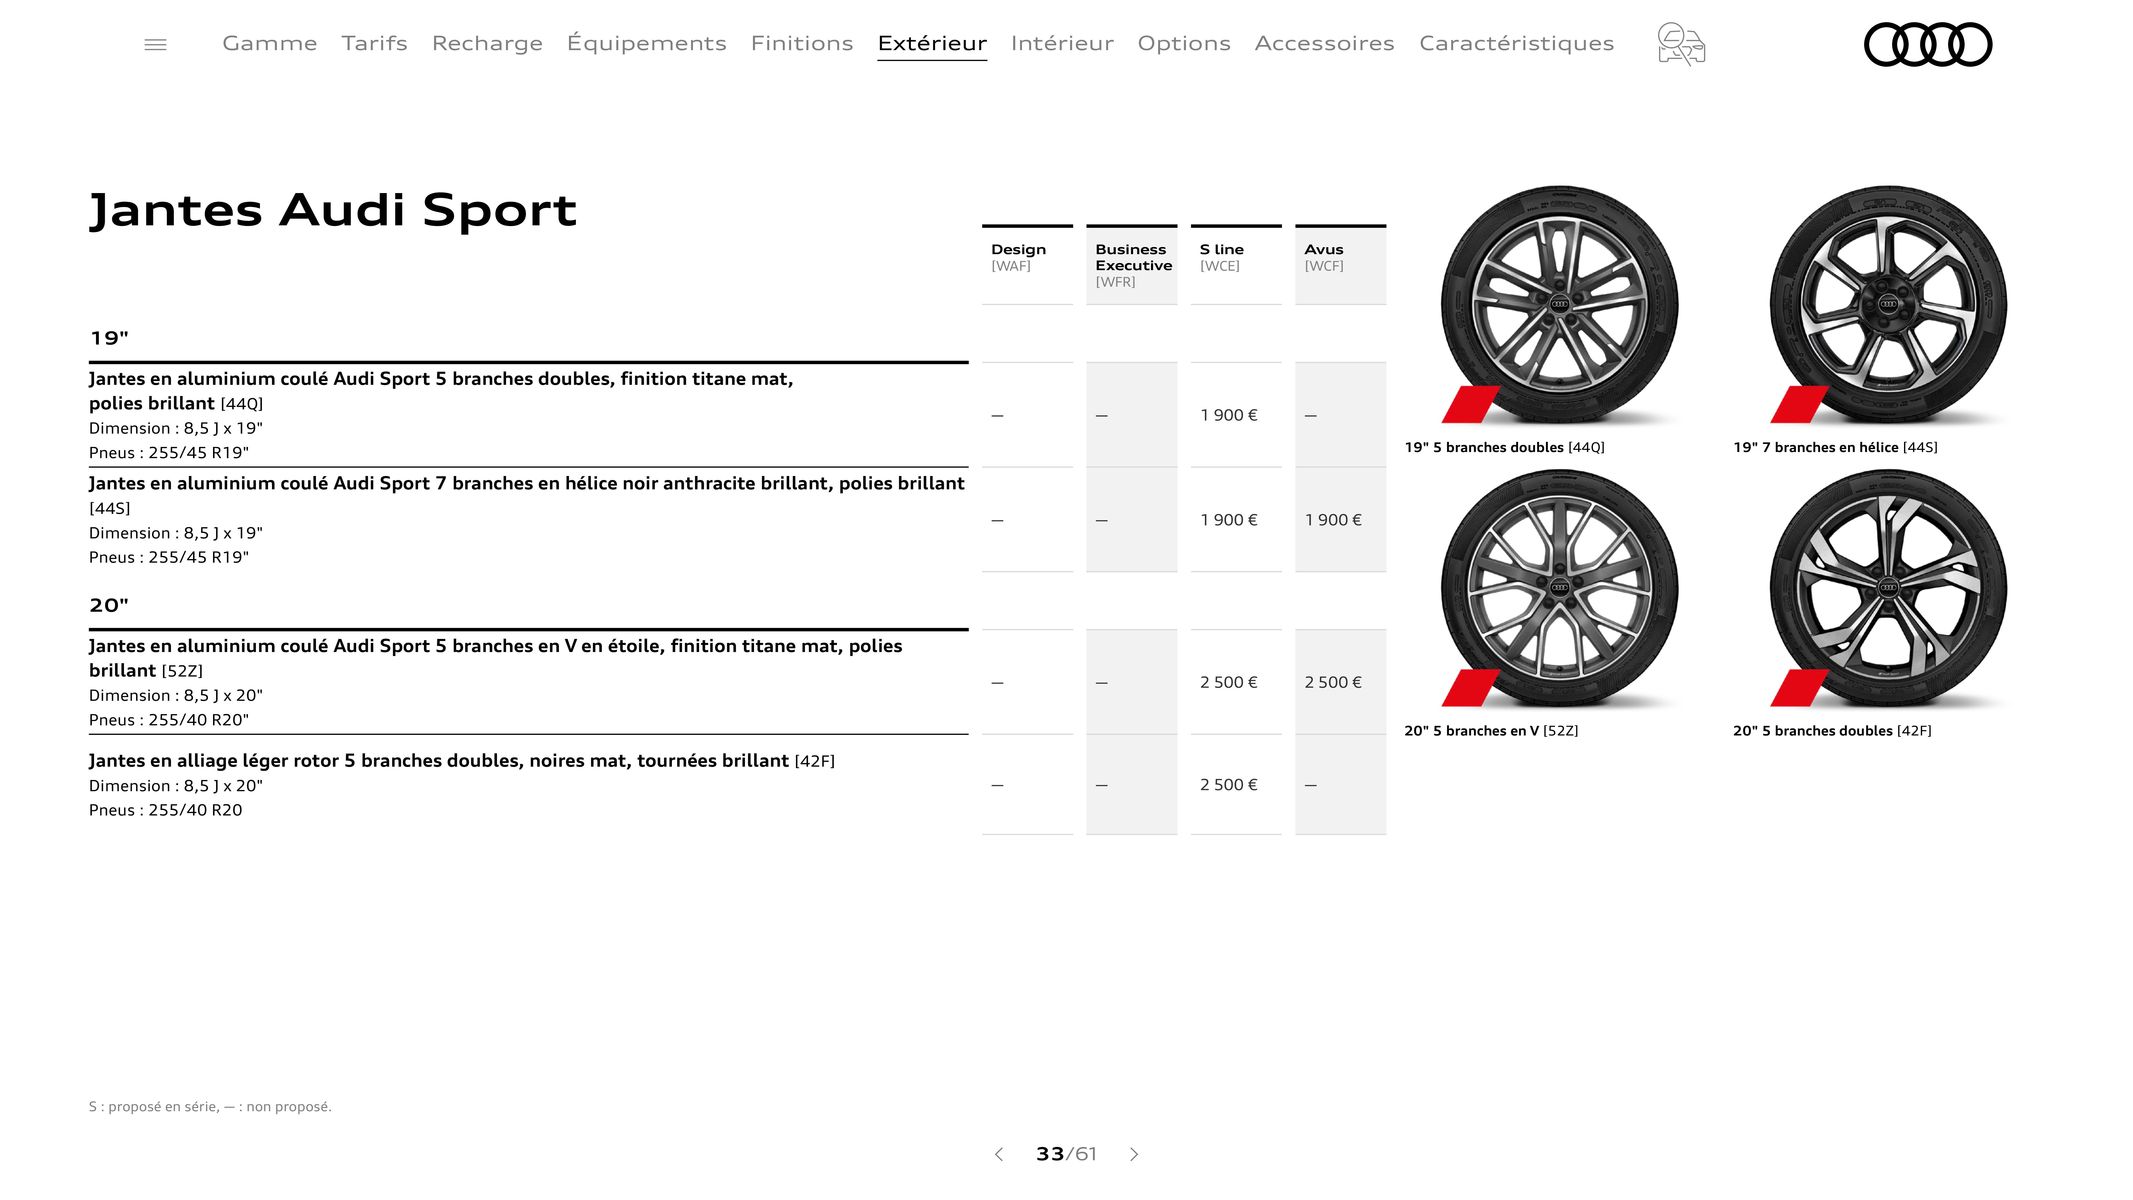Screen dimensions: 2133x1200
Task: Click the 20" 5 branches doubles 42F wheel image
Action: (1888, 588)
